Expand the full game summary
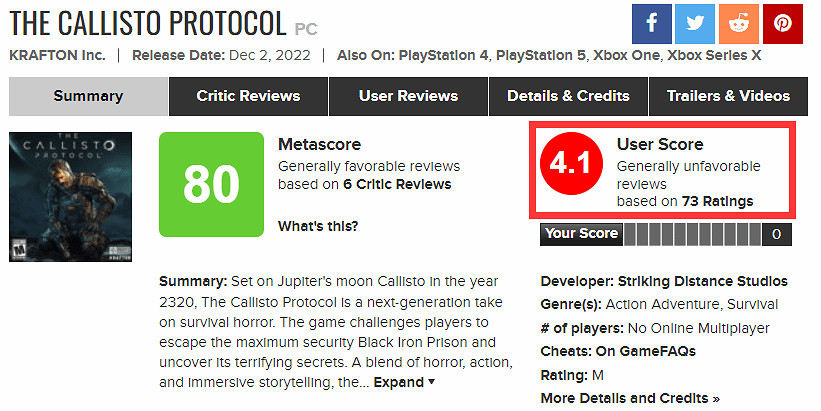The width and height of the screenshot is (821, 411). [x=404, y=382]
